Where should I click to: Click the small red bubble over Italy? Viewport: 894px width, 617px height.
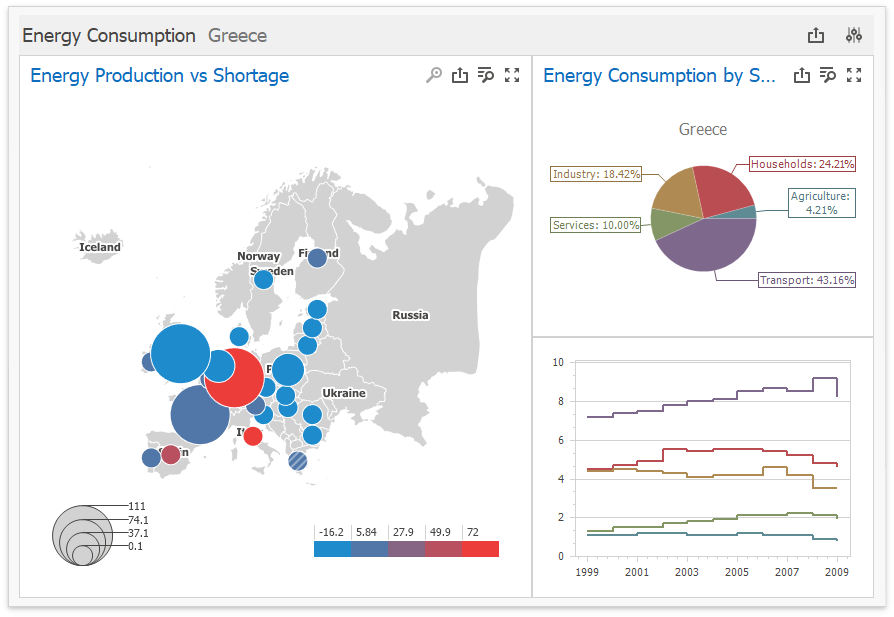point(253,436)
